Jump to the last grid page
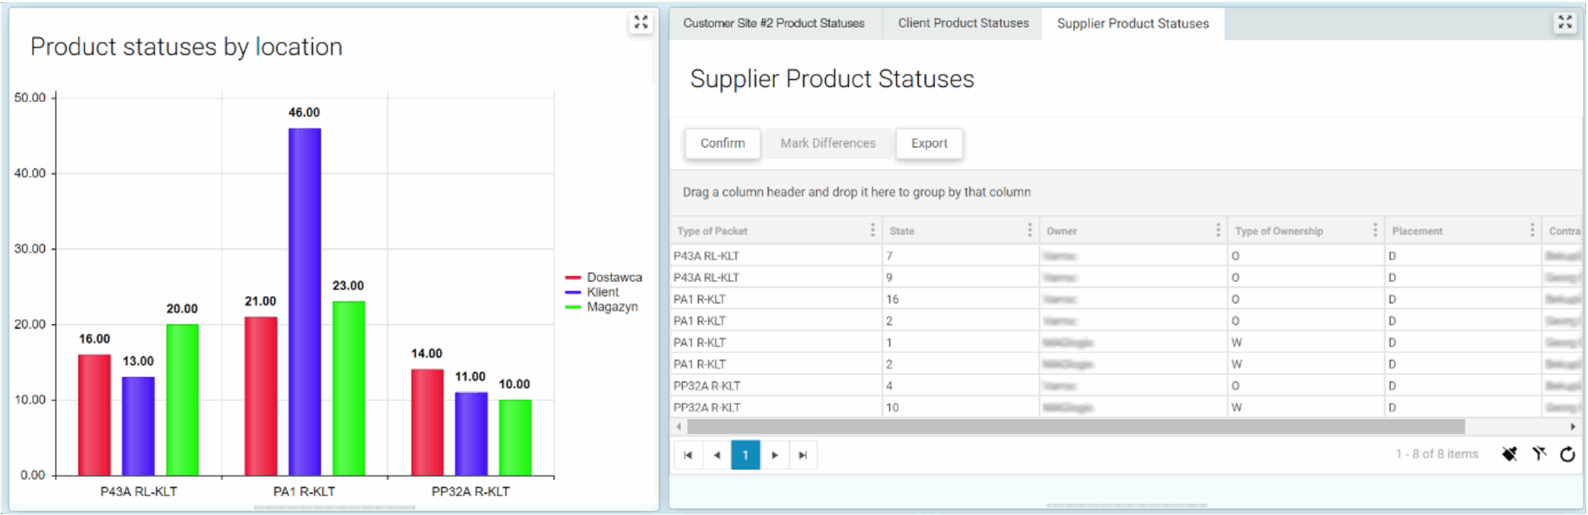 [x=803, y=456]
